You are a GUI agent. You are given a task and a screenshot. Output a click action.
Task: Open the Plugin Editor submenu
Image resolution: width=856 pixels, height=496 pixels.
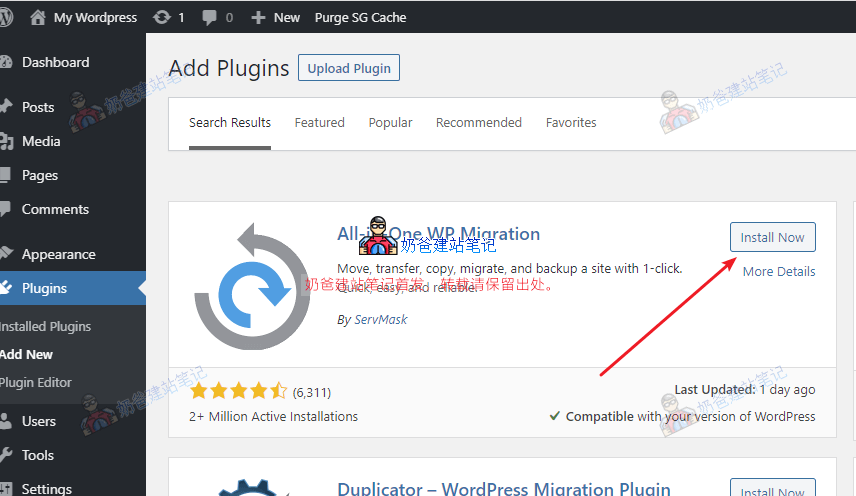click(35, 383)
